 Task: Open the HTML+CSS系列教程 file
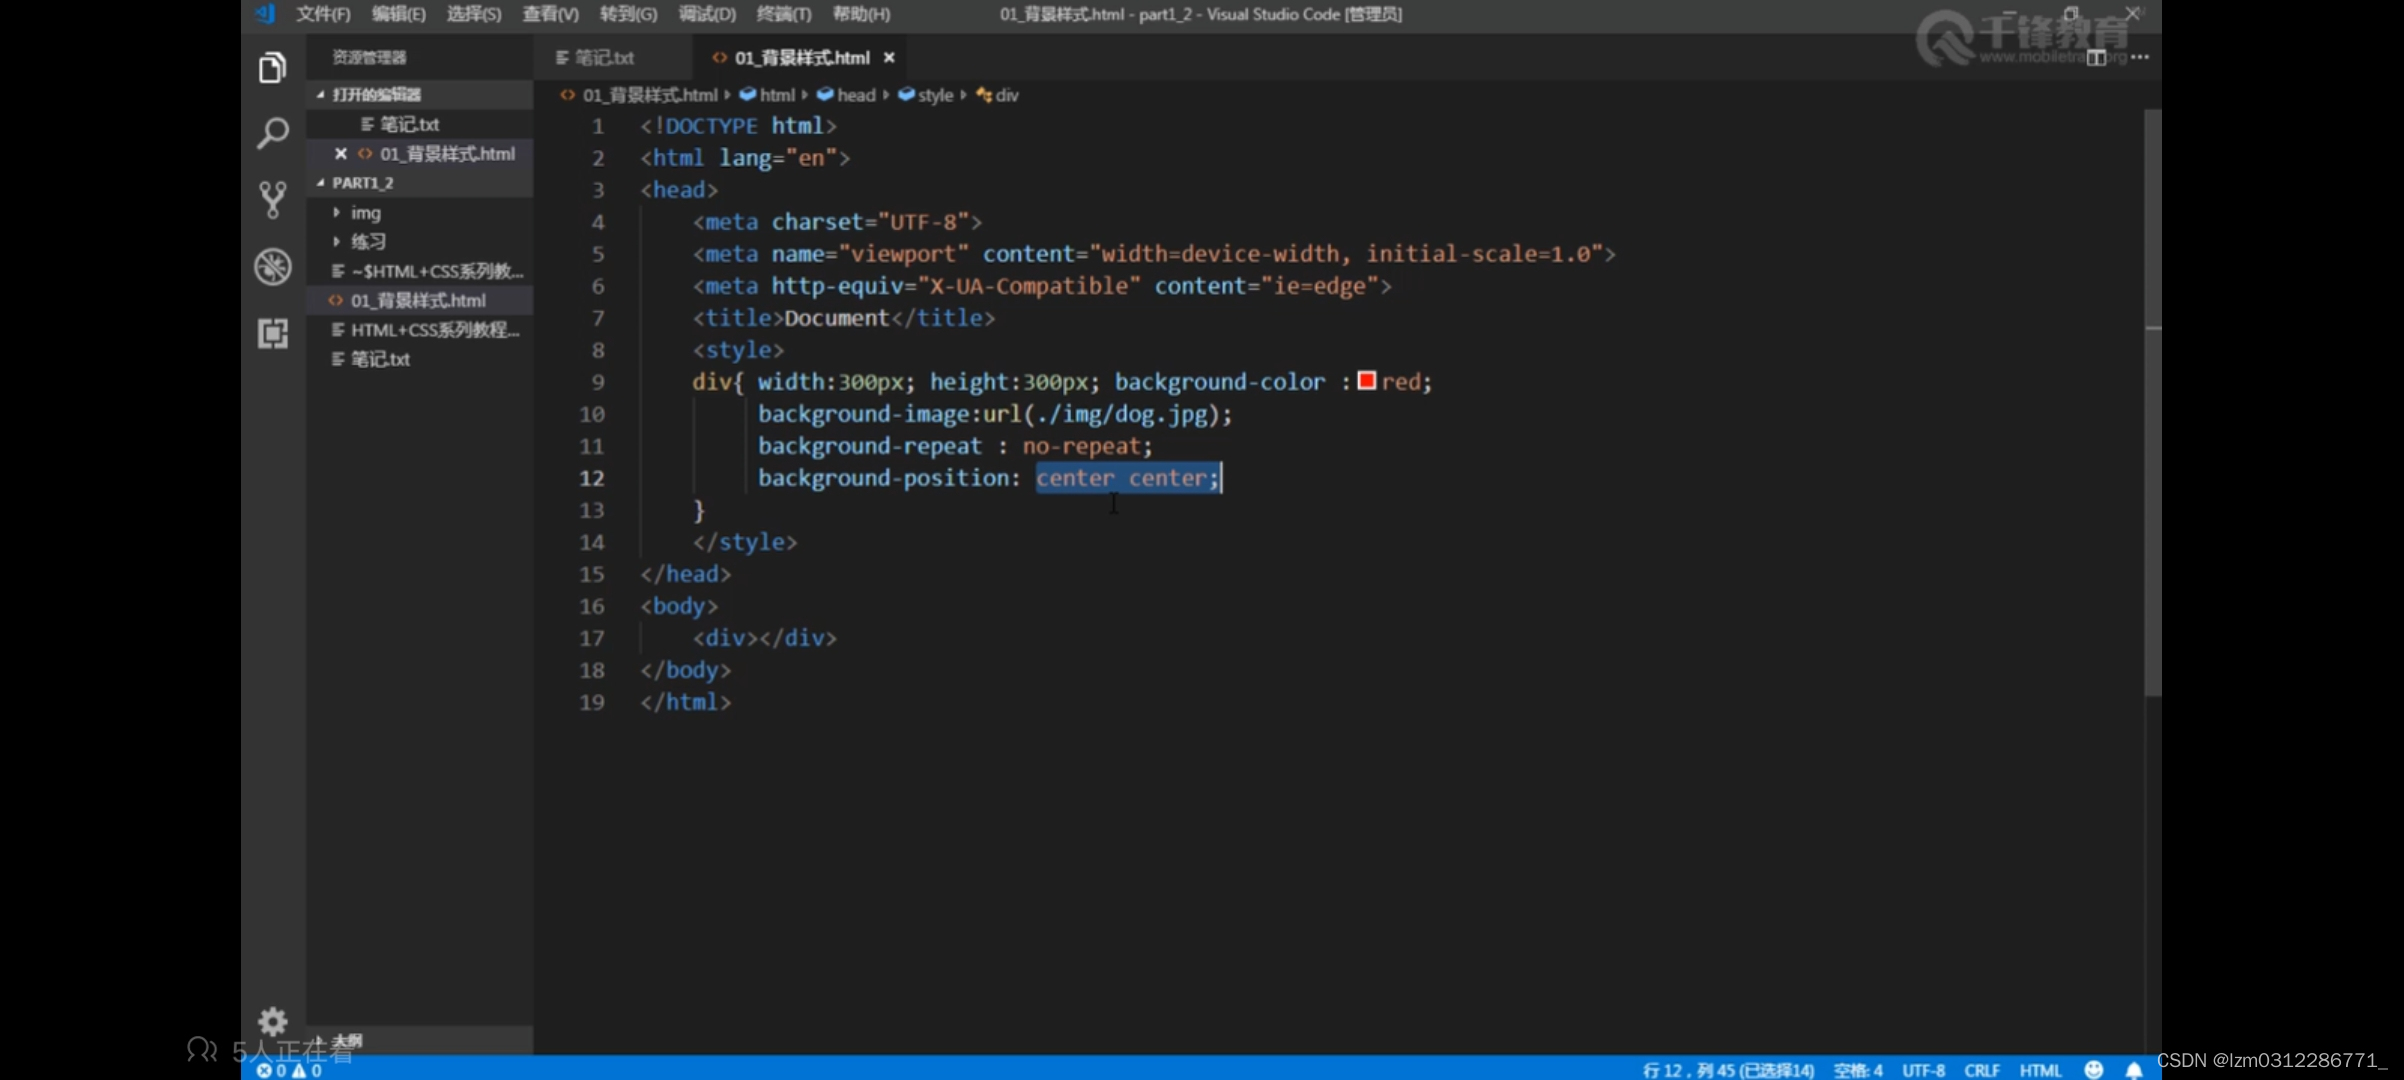[x=420, y=330]
